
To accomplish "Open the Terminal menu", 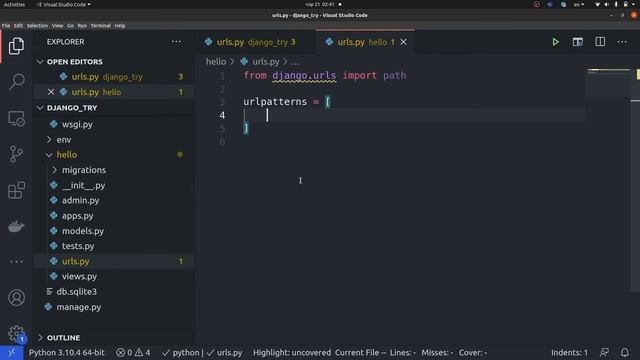I will [100, 26].
